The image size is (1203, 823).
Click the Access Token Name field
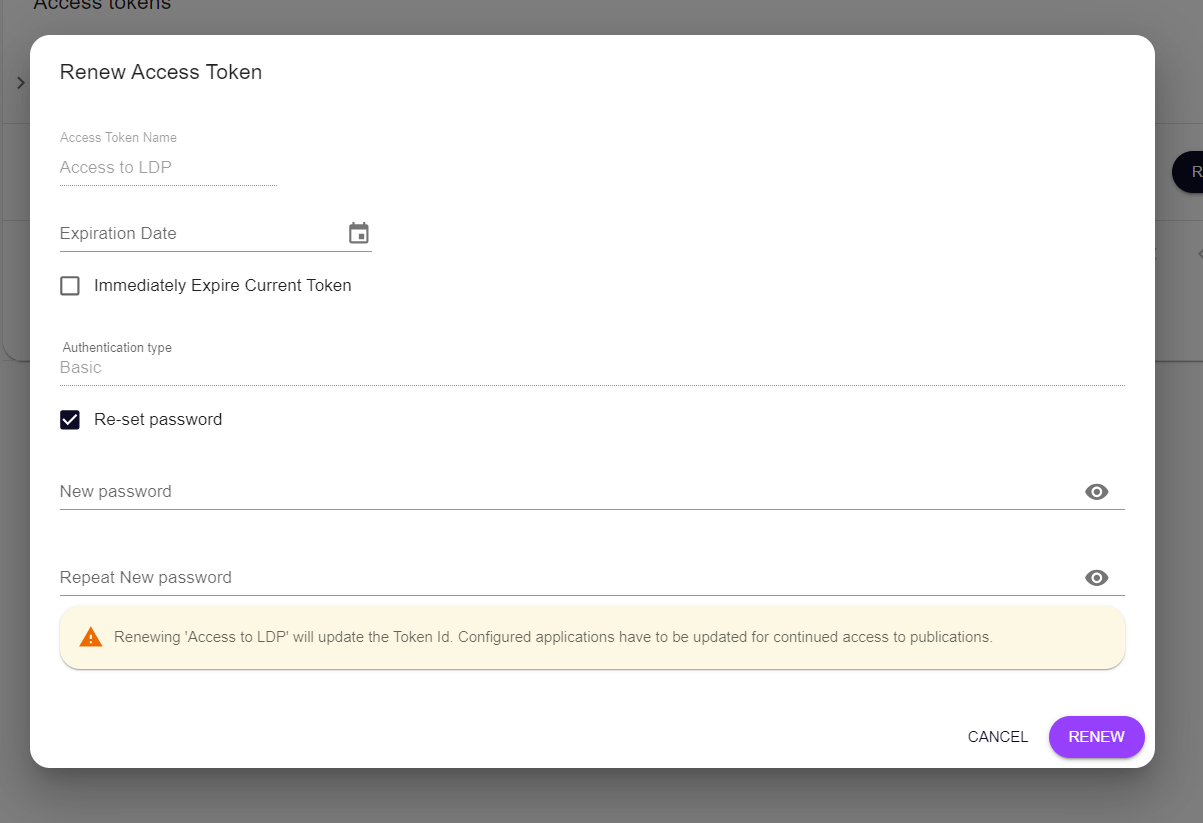(168, 168)
